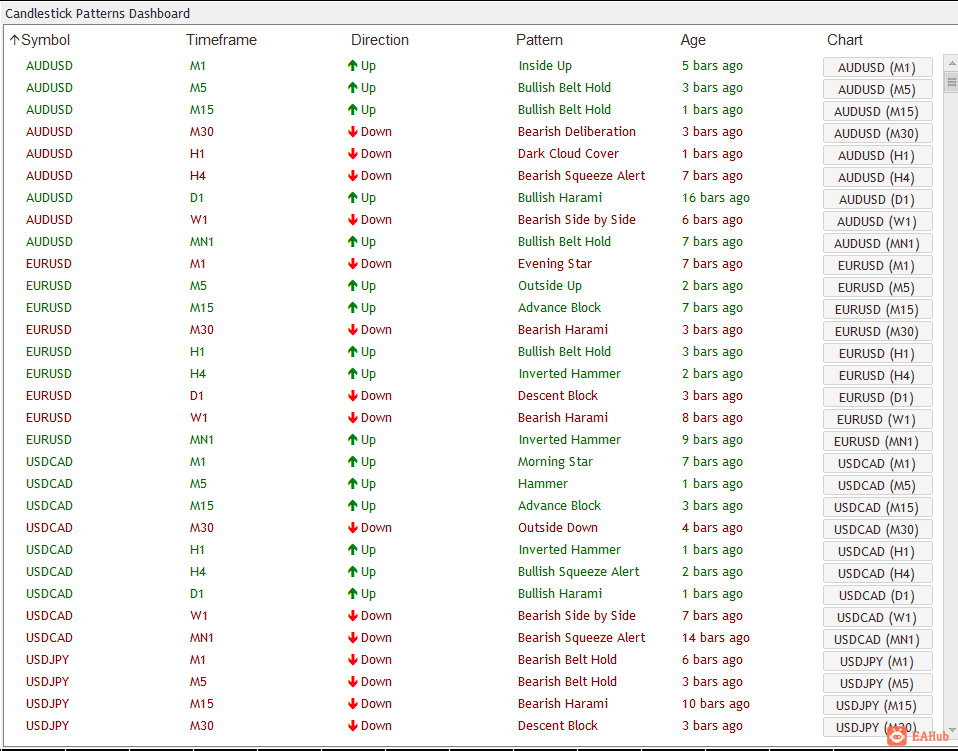The image size is (958, 751).
Task: Open the USDJPY (M5) chart button
Action: click(877, 683)
